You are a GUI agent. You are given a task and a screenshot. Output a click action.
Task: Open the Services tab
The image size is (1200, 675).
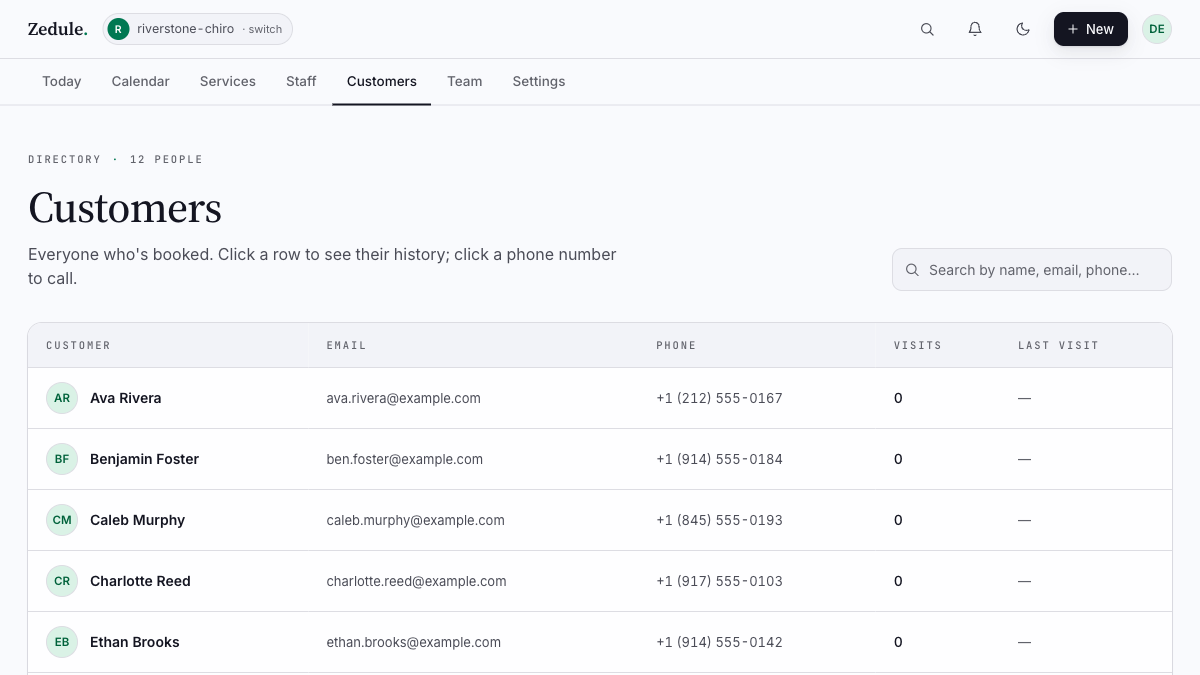coord(228,81)
